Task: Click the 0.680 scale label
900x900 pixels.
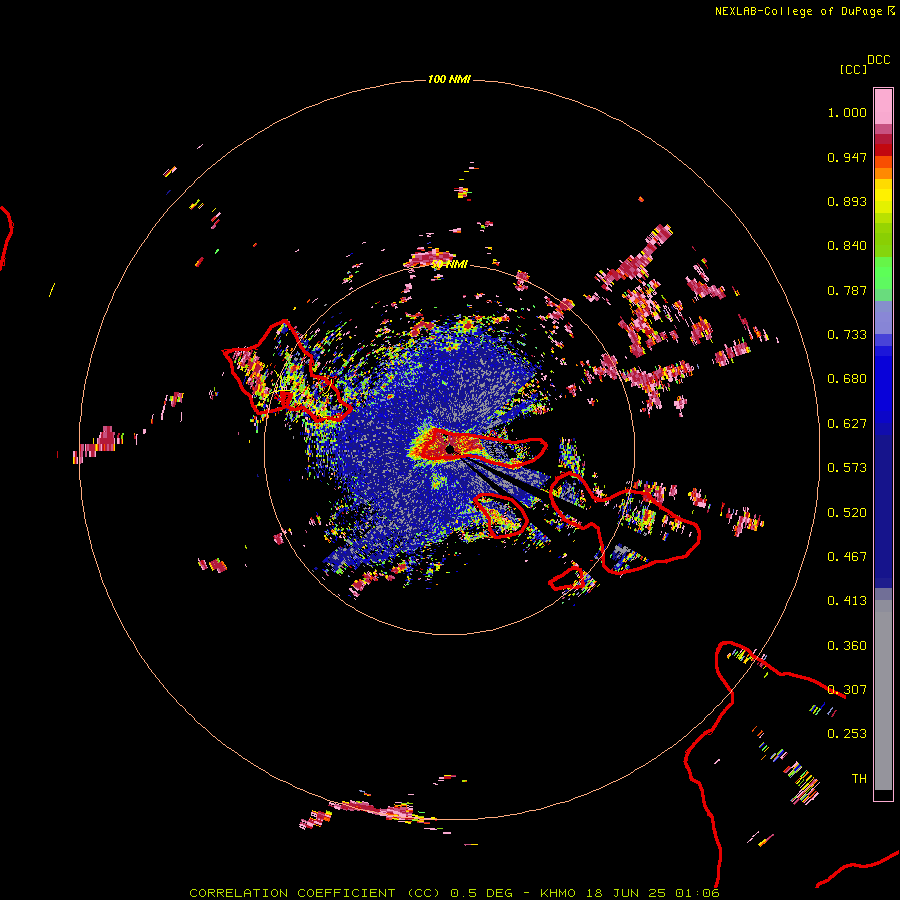Action: pos(847,379)
